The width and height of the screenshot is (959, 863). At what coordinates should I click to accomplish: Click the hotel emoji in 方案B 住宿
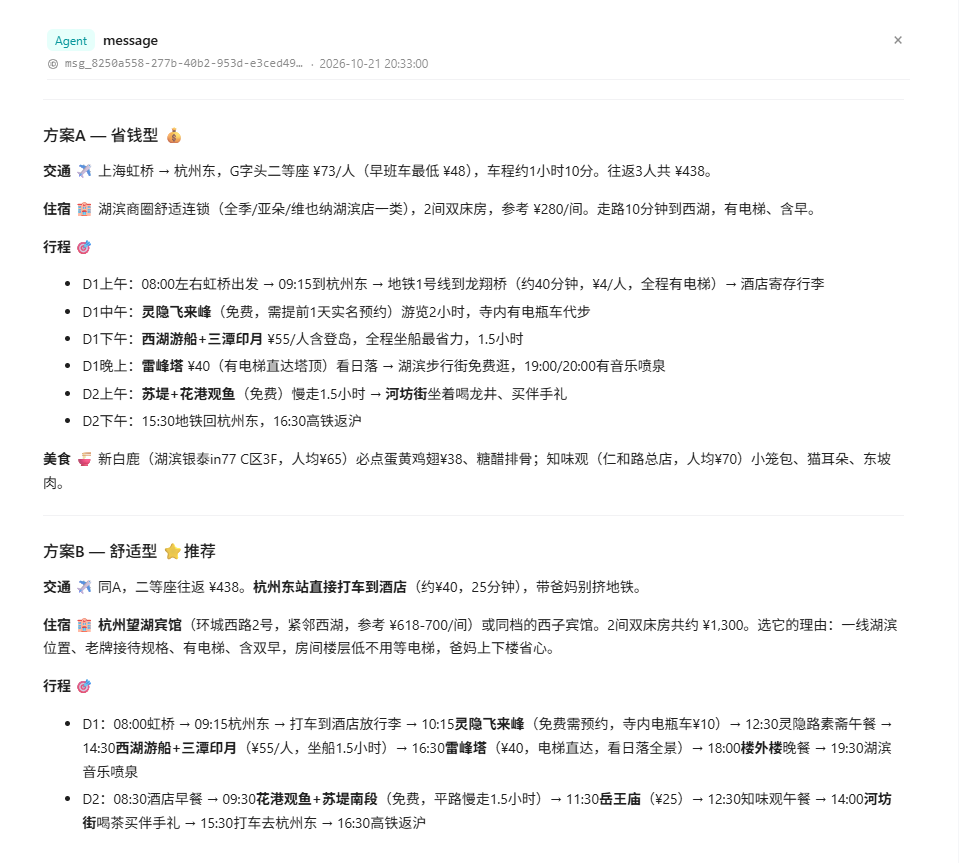[84, 625]
